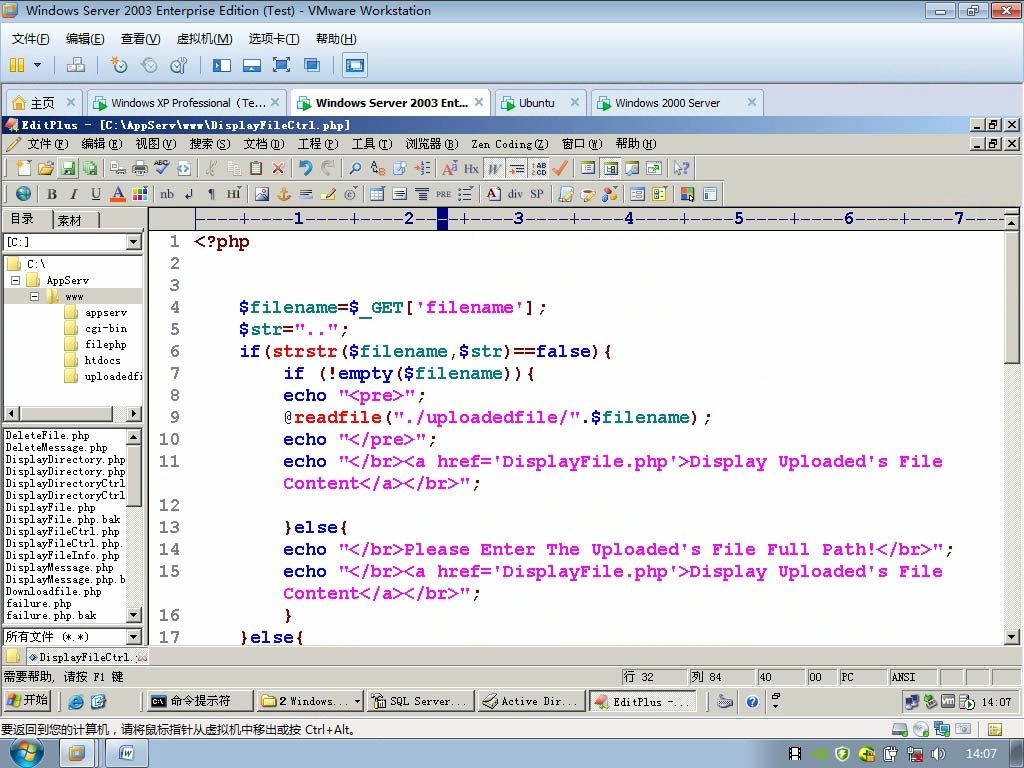1024x768 pixels.
Task: Open the 虚拟机(M) menu in VMware
Action: (x=204, y=39)
